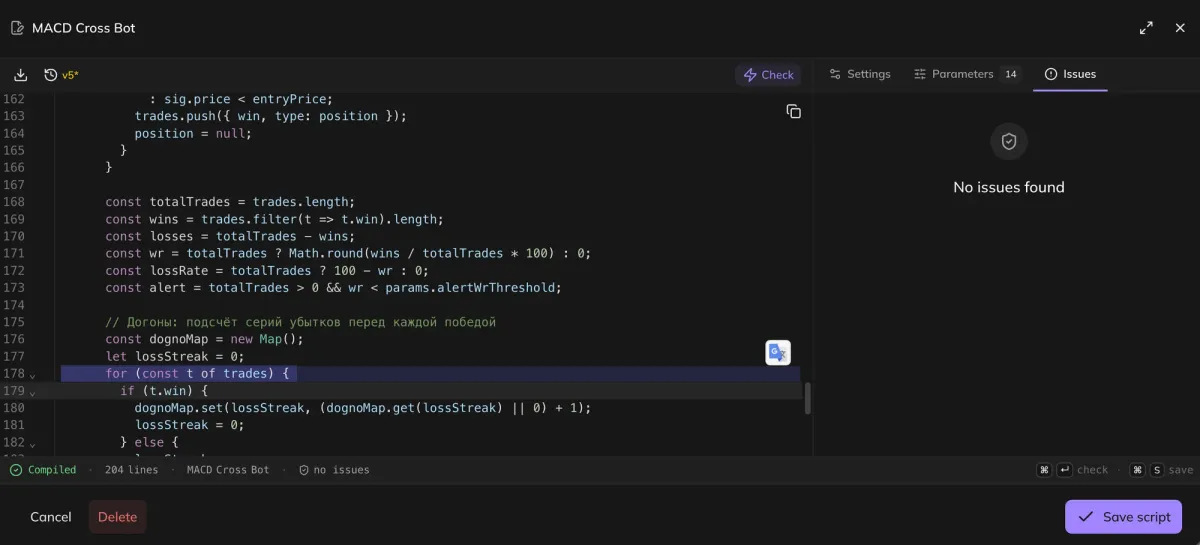Viewport: 1200px width, 545px height.
Task: Click the highlighted for loop line
Action: click(197, 374)
